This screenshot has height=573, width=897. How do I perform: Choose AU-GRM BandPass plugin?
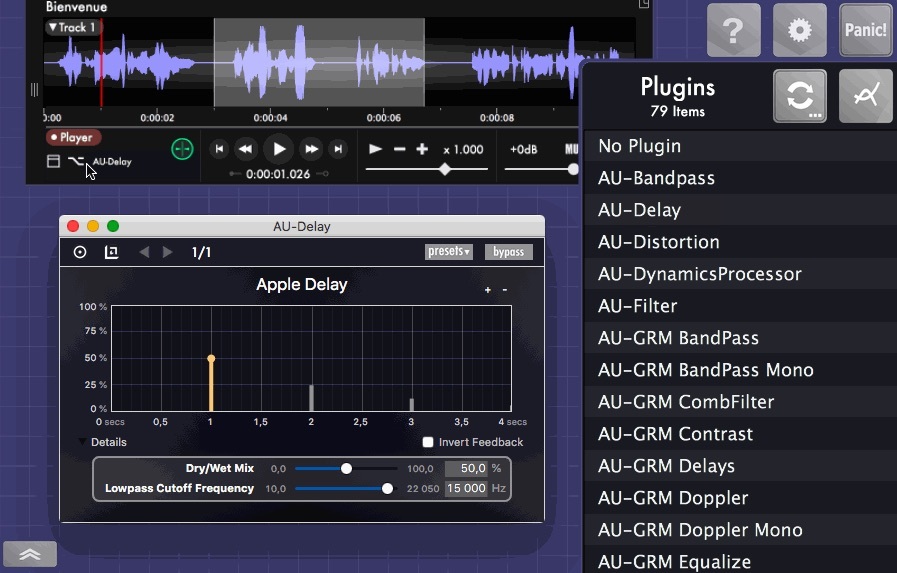pyautogui.click(x=740, y=338)
